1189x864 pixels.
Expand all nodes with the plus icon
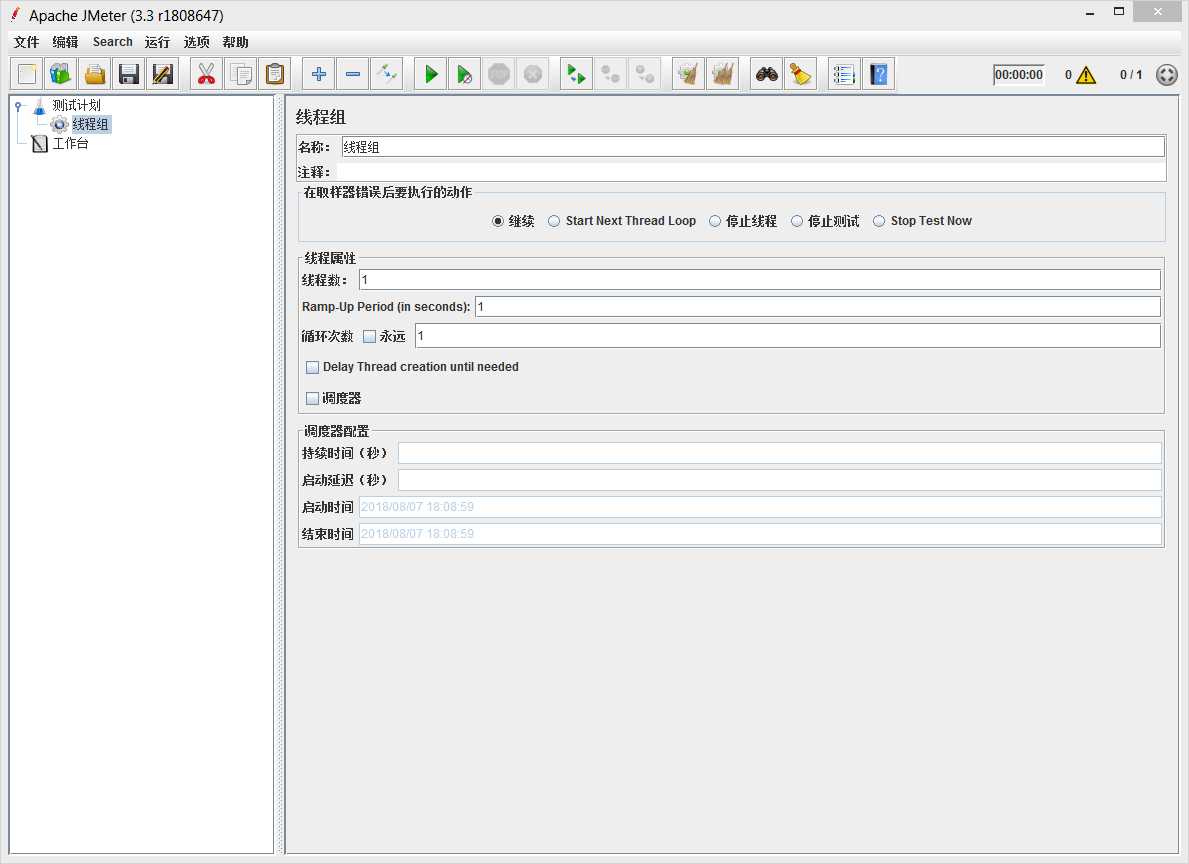pyautogui.click(x=318, y=74)
